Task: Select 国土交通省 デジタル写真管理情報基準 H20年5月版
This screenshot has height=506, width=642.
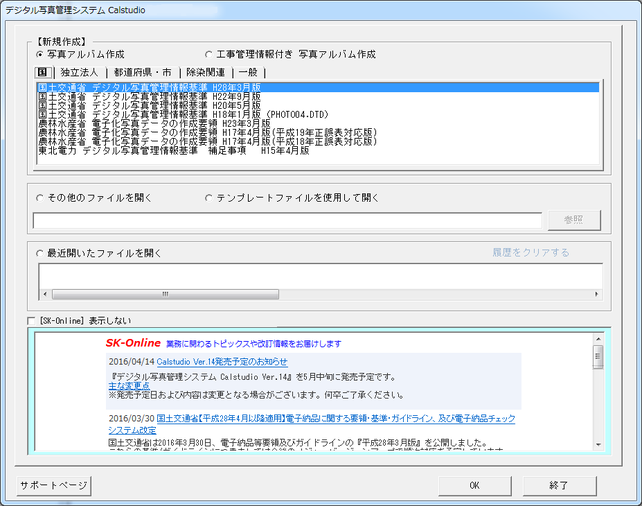Action: [x=318, y=105]
